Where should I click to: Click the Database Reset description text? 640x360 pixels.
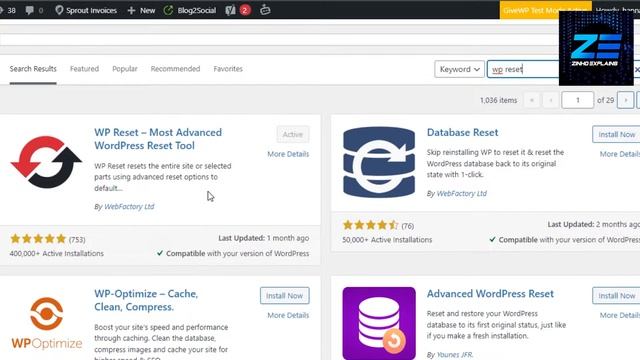coord(495,163)
